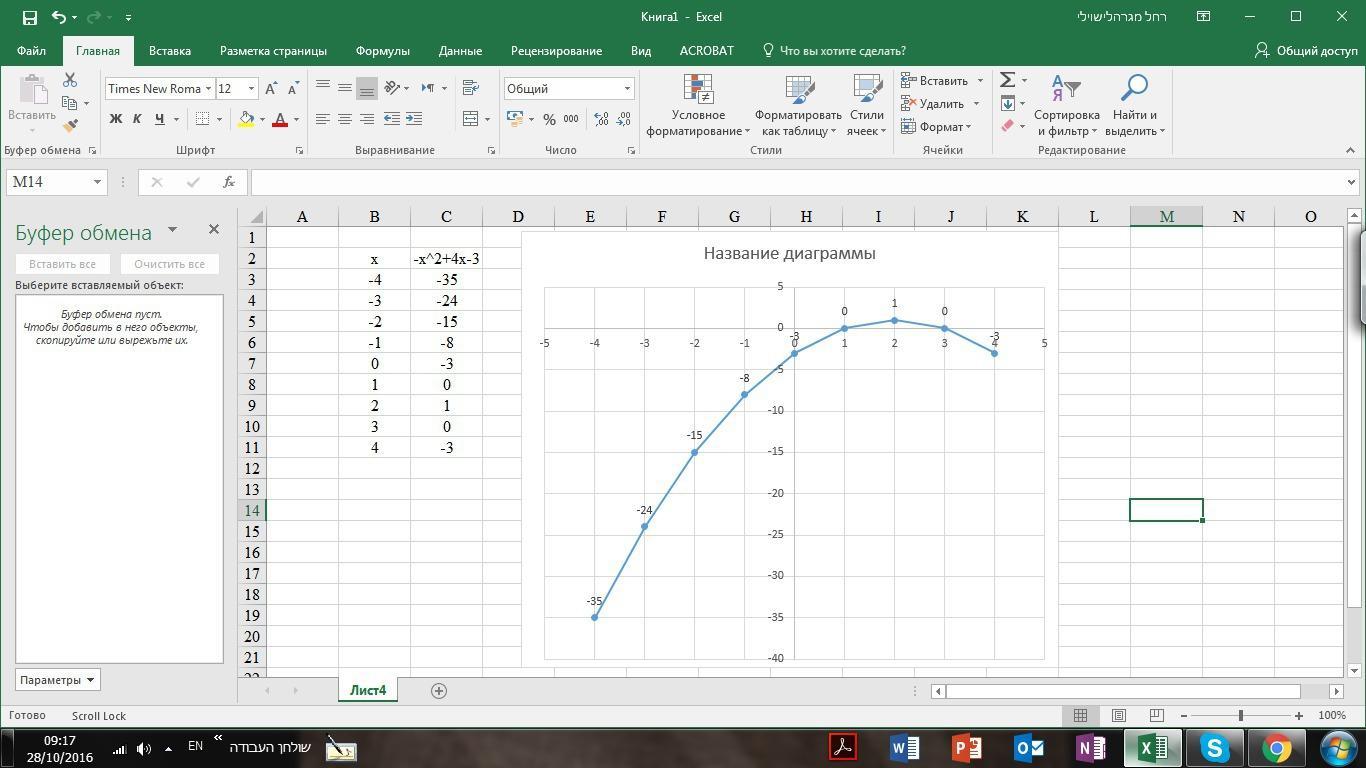Click the Удалить cells button

point(933,104)
